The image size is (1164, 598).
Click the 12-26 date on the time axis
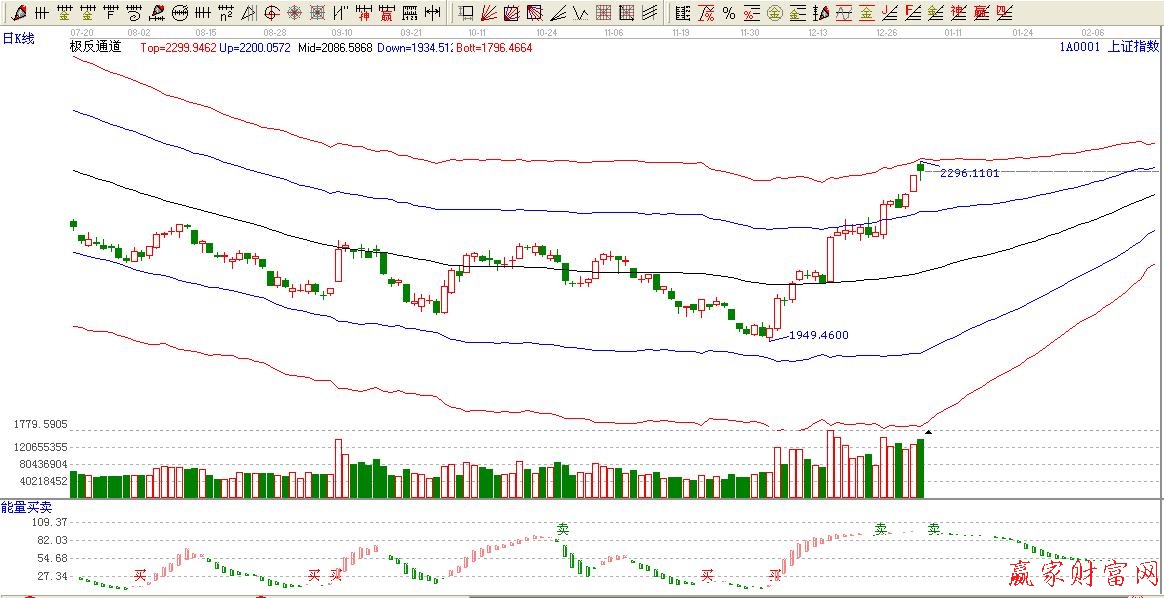click(x=886, y=32)
